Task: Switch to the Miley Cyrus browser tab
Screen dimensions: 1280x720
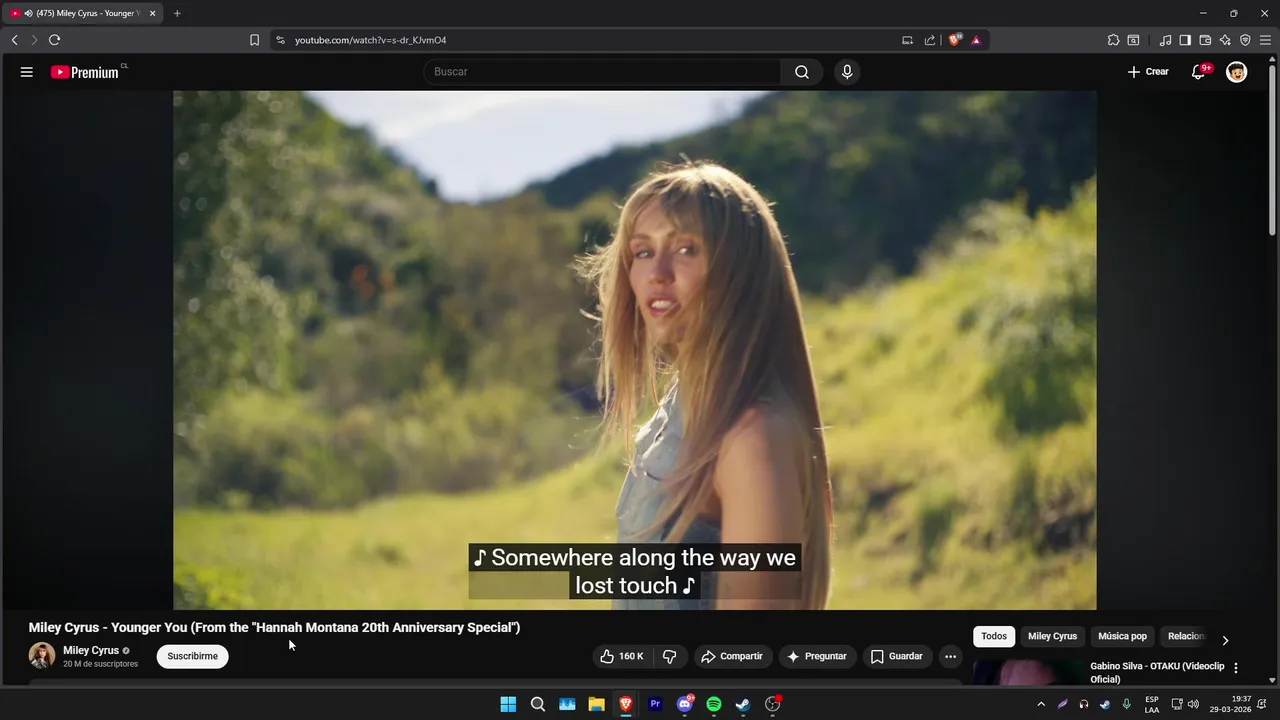Action: coord(83,13)
